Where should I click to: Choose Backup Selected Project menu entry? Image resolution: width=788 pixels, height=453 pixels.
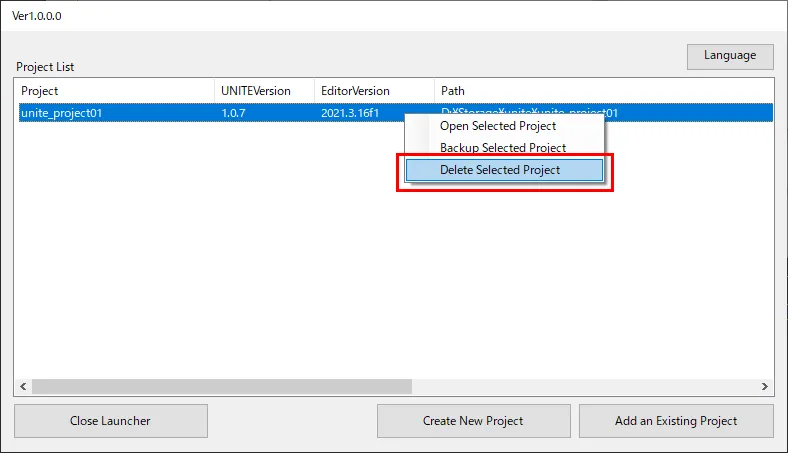[x=503, y=148]
